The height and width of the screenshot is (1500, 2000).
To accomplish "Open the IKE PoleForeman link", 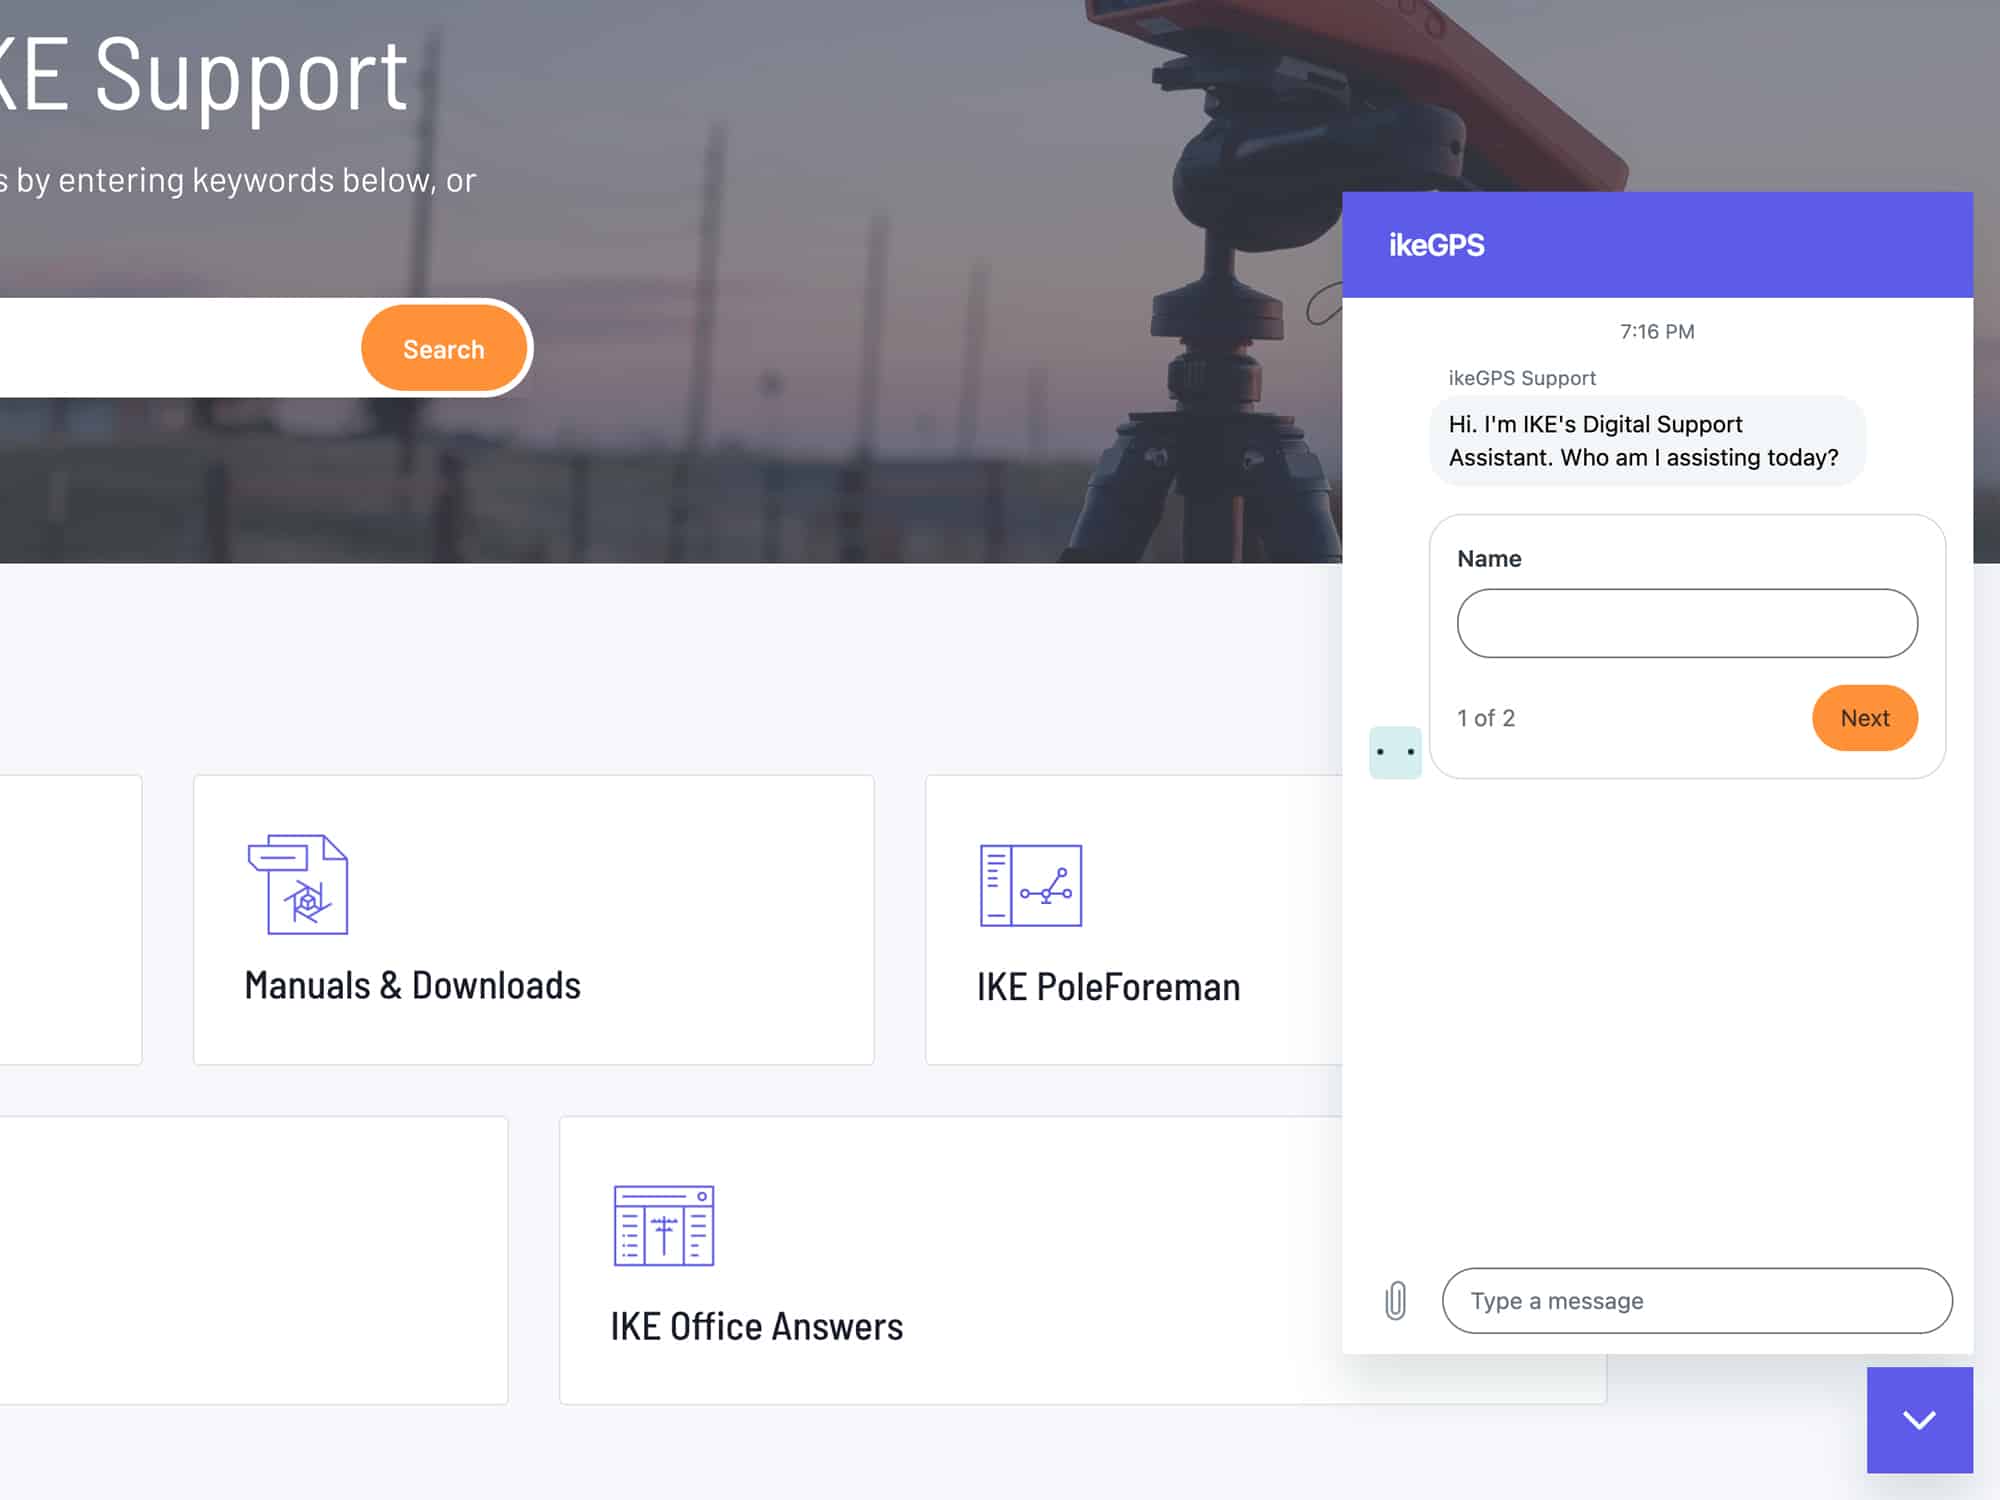I will point(1108,987).
